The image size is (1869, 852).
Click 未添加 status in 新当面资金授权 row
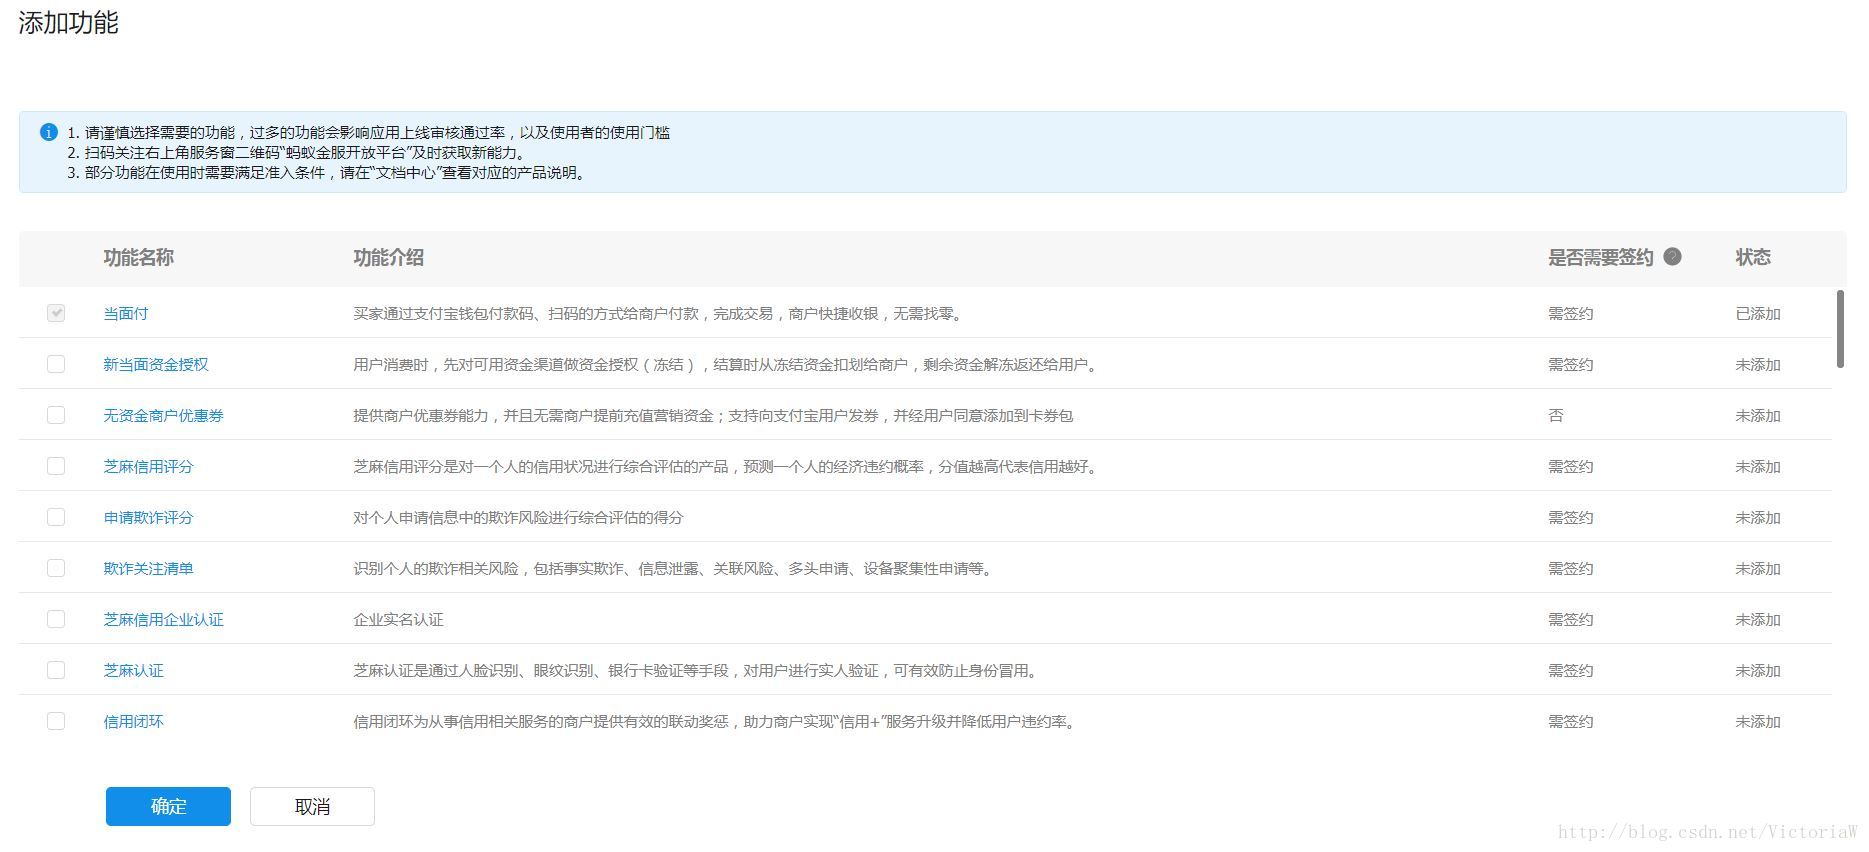click(x=1758, y=364)
